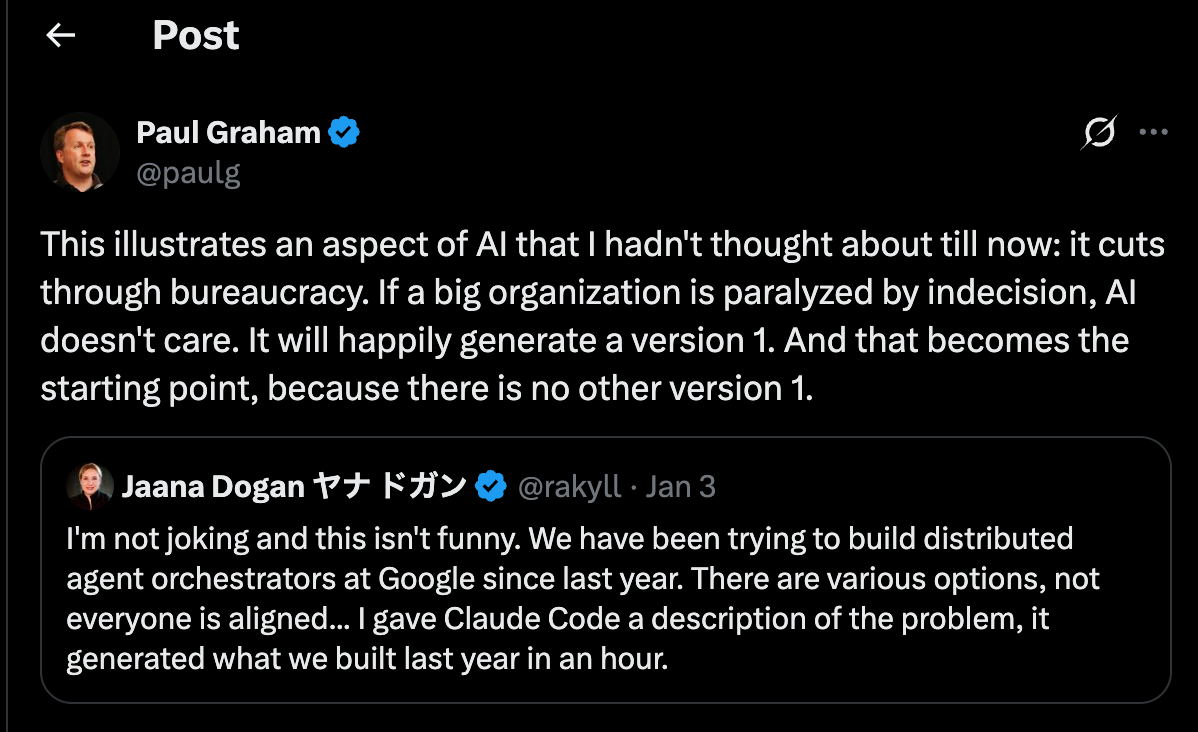Click Paul Graham's blue verified badge
The width and height of the screenshot is (1198, 732).
click(x=345, y=132)
